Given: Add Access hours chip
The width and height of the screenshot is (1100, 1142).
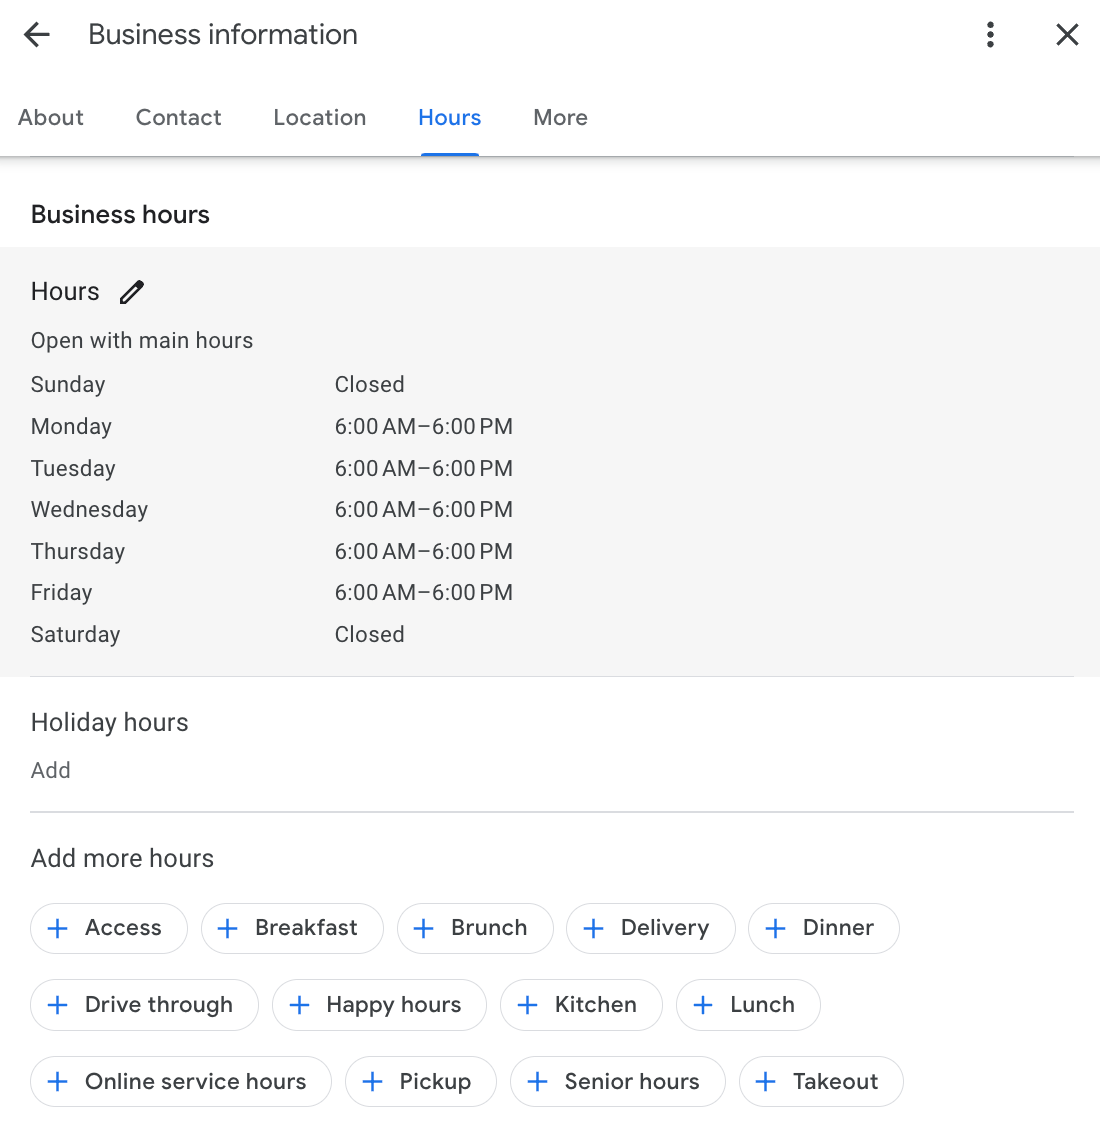Looking at the screenshot, I should click(x=109, y=928).
